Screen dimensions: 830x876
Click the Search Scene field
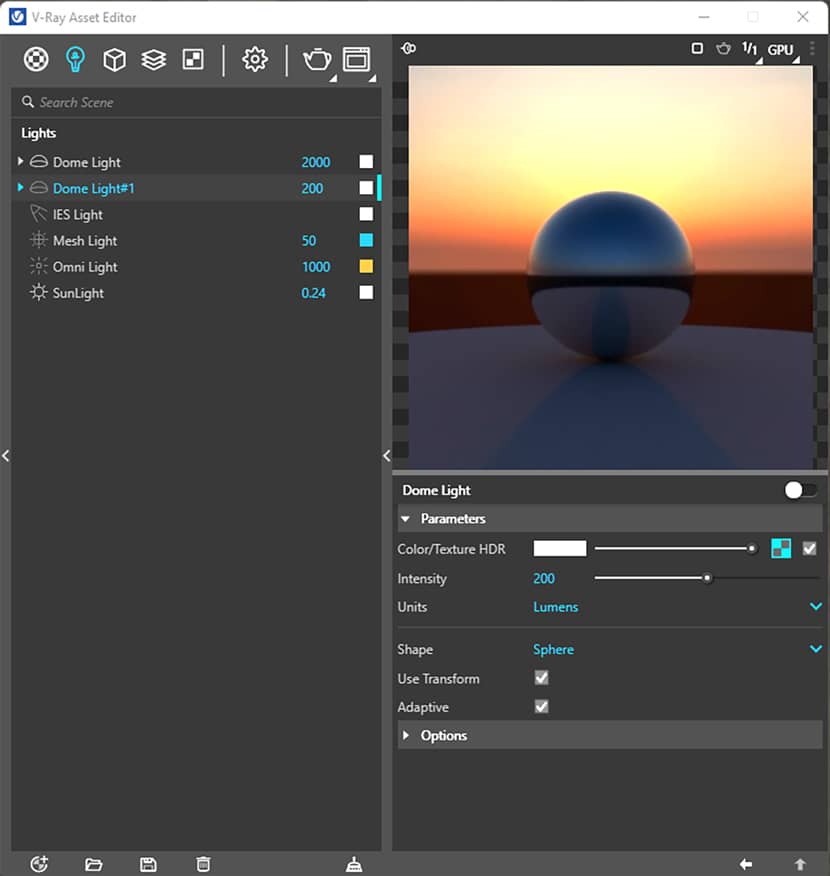[196, 102]
